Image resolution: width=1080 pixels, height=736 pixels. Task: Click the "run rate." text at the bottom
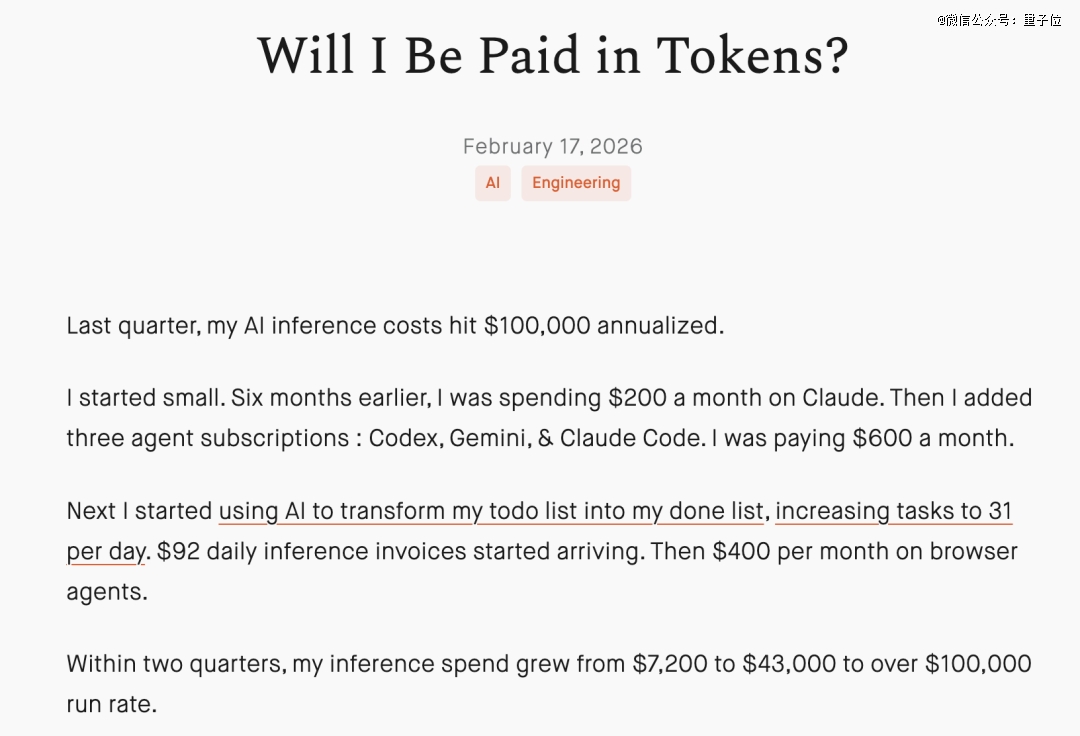[x=111, y=704]
